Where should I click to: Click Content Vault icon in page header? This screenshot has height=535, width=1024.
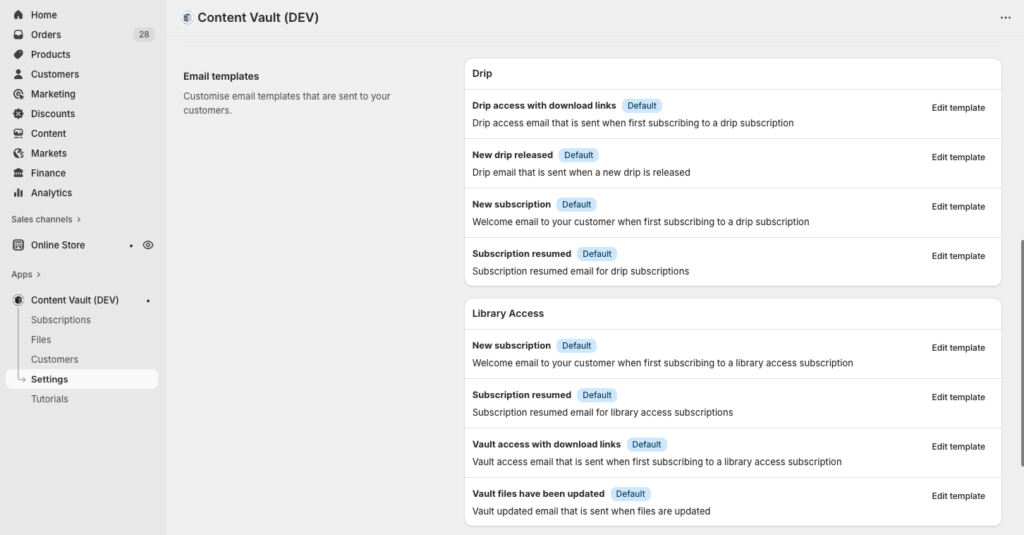point(187,18)
